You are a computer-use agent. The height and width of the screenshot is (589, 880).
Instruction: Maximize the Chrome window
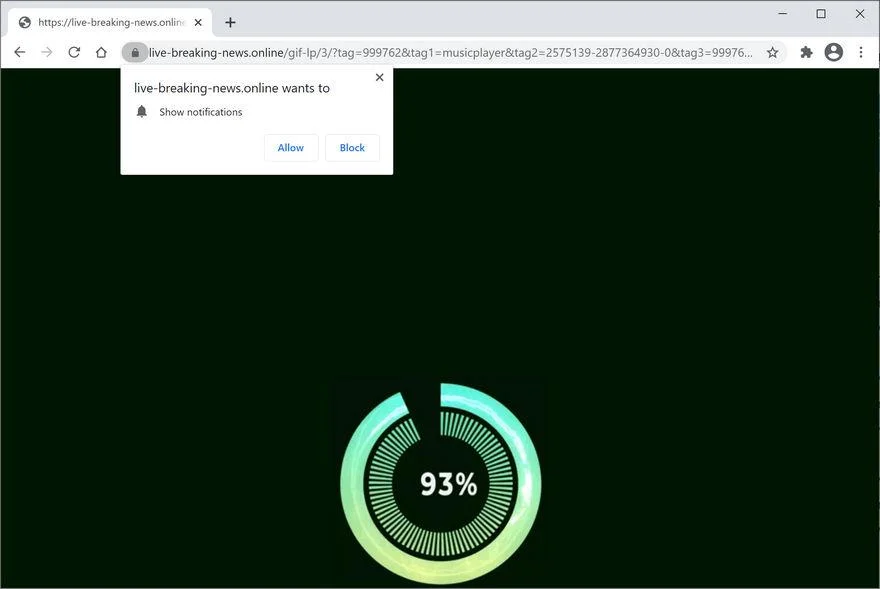821,13
